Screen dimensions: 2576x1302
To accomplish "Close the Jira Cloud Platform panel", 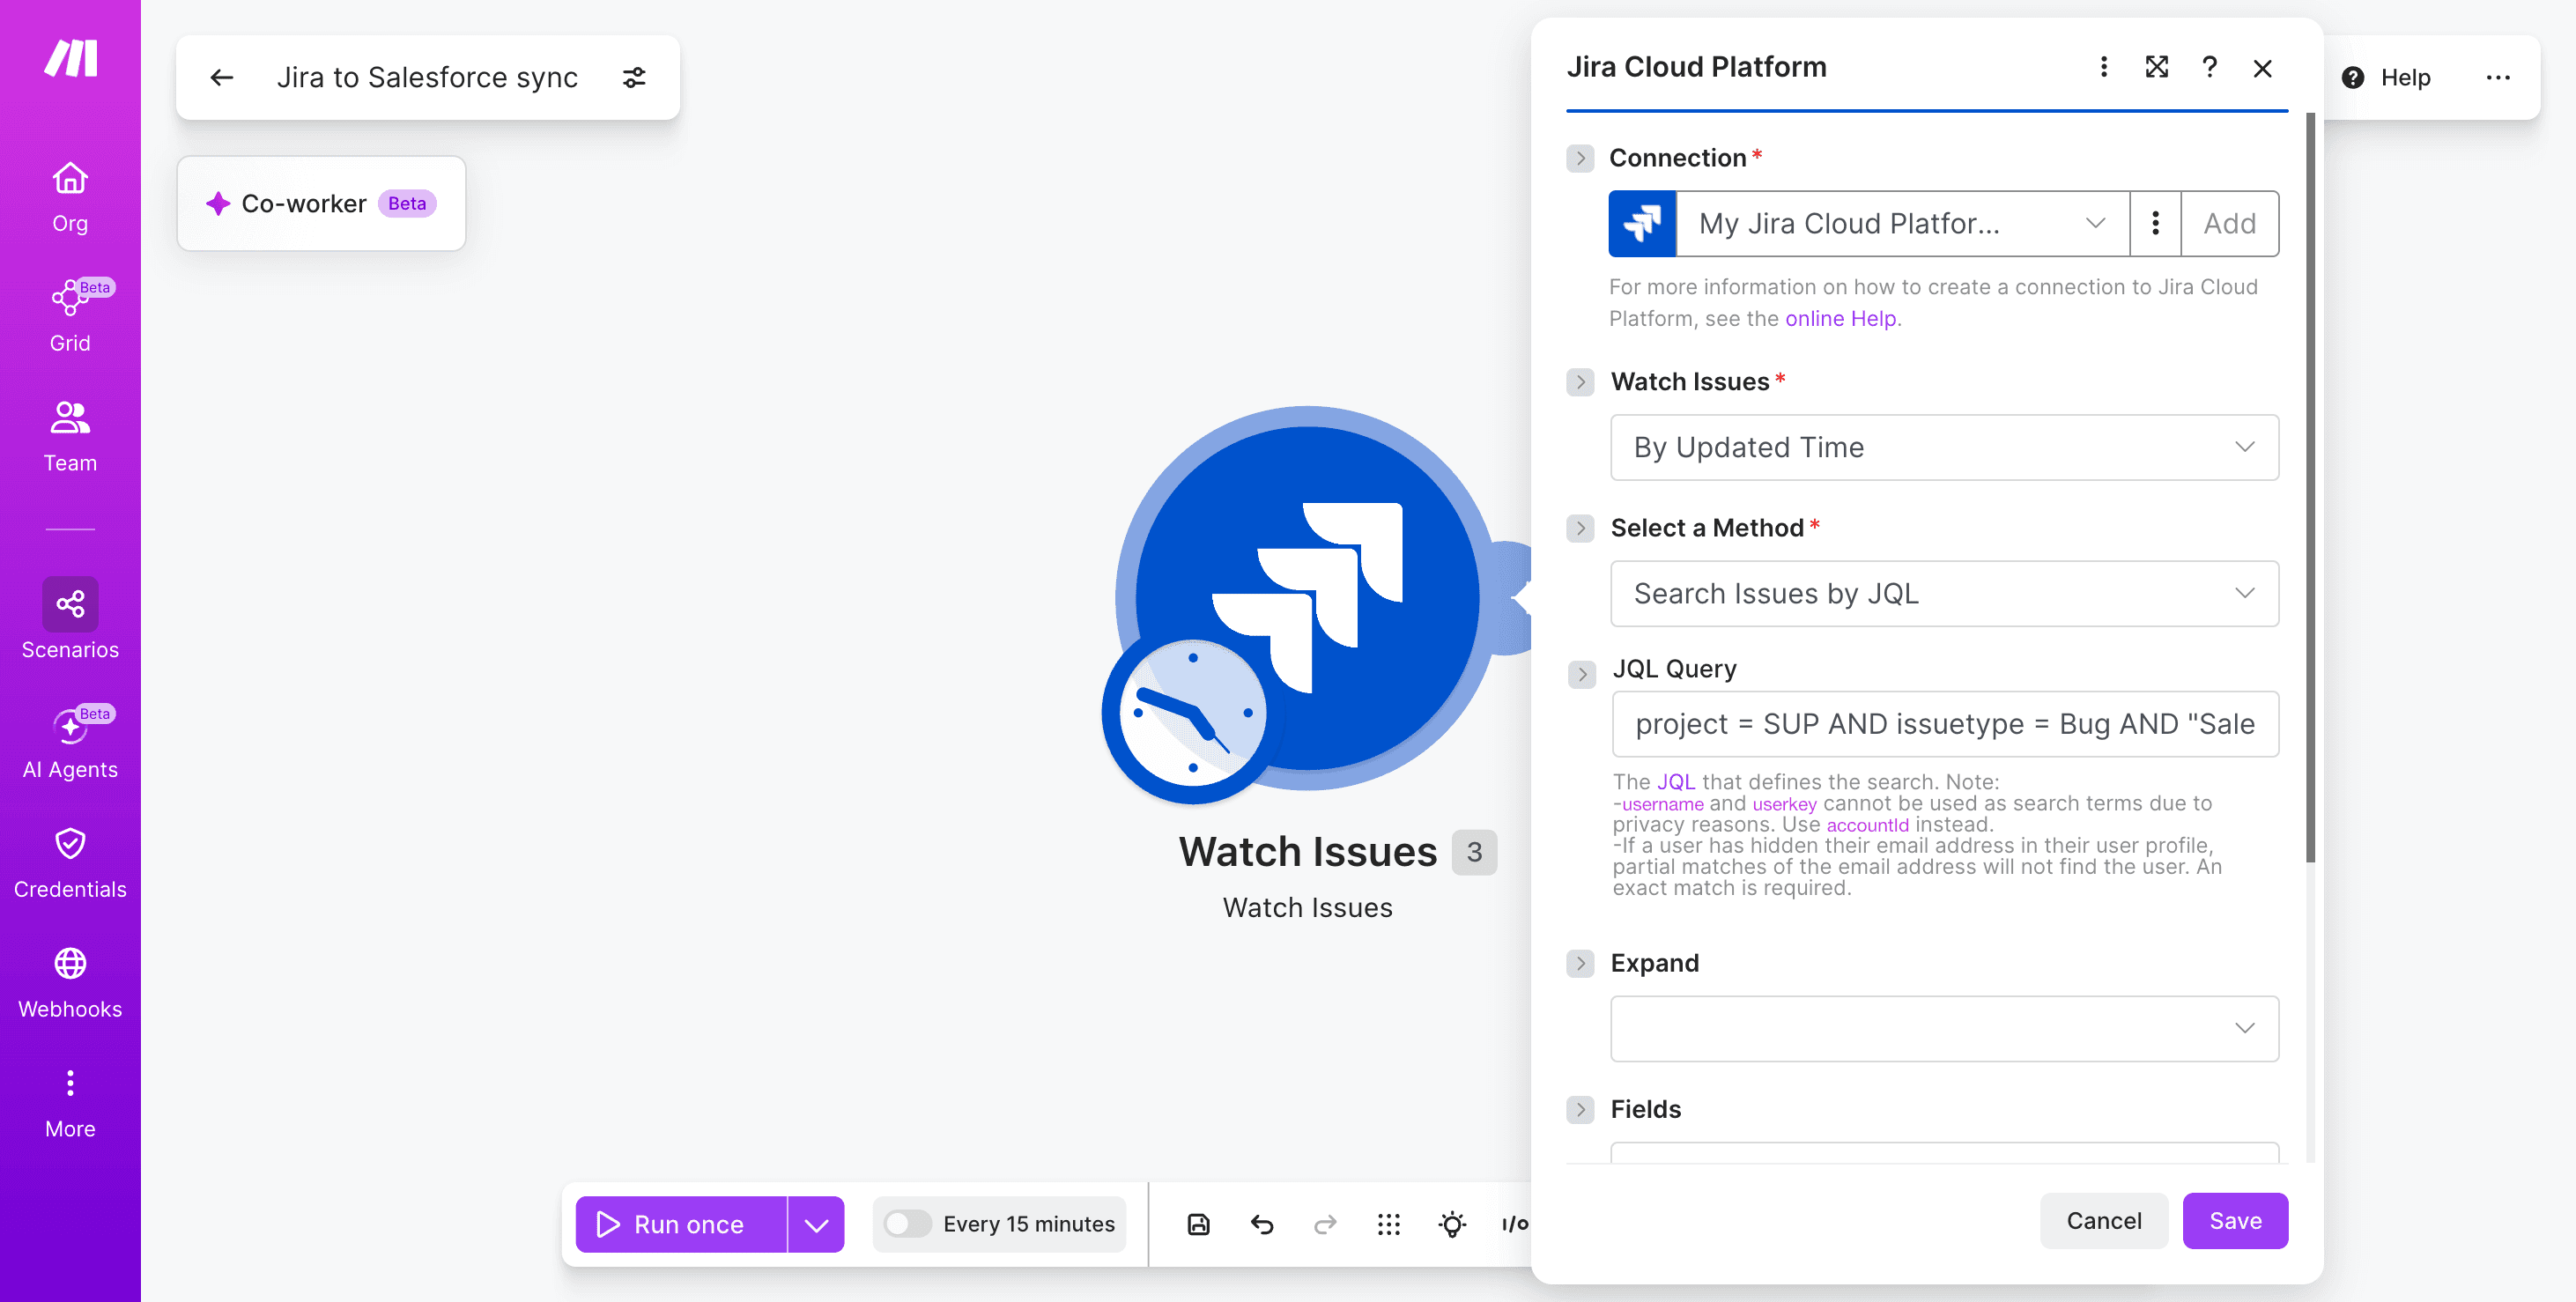I will point(2262,68).
